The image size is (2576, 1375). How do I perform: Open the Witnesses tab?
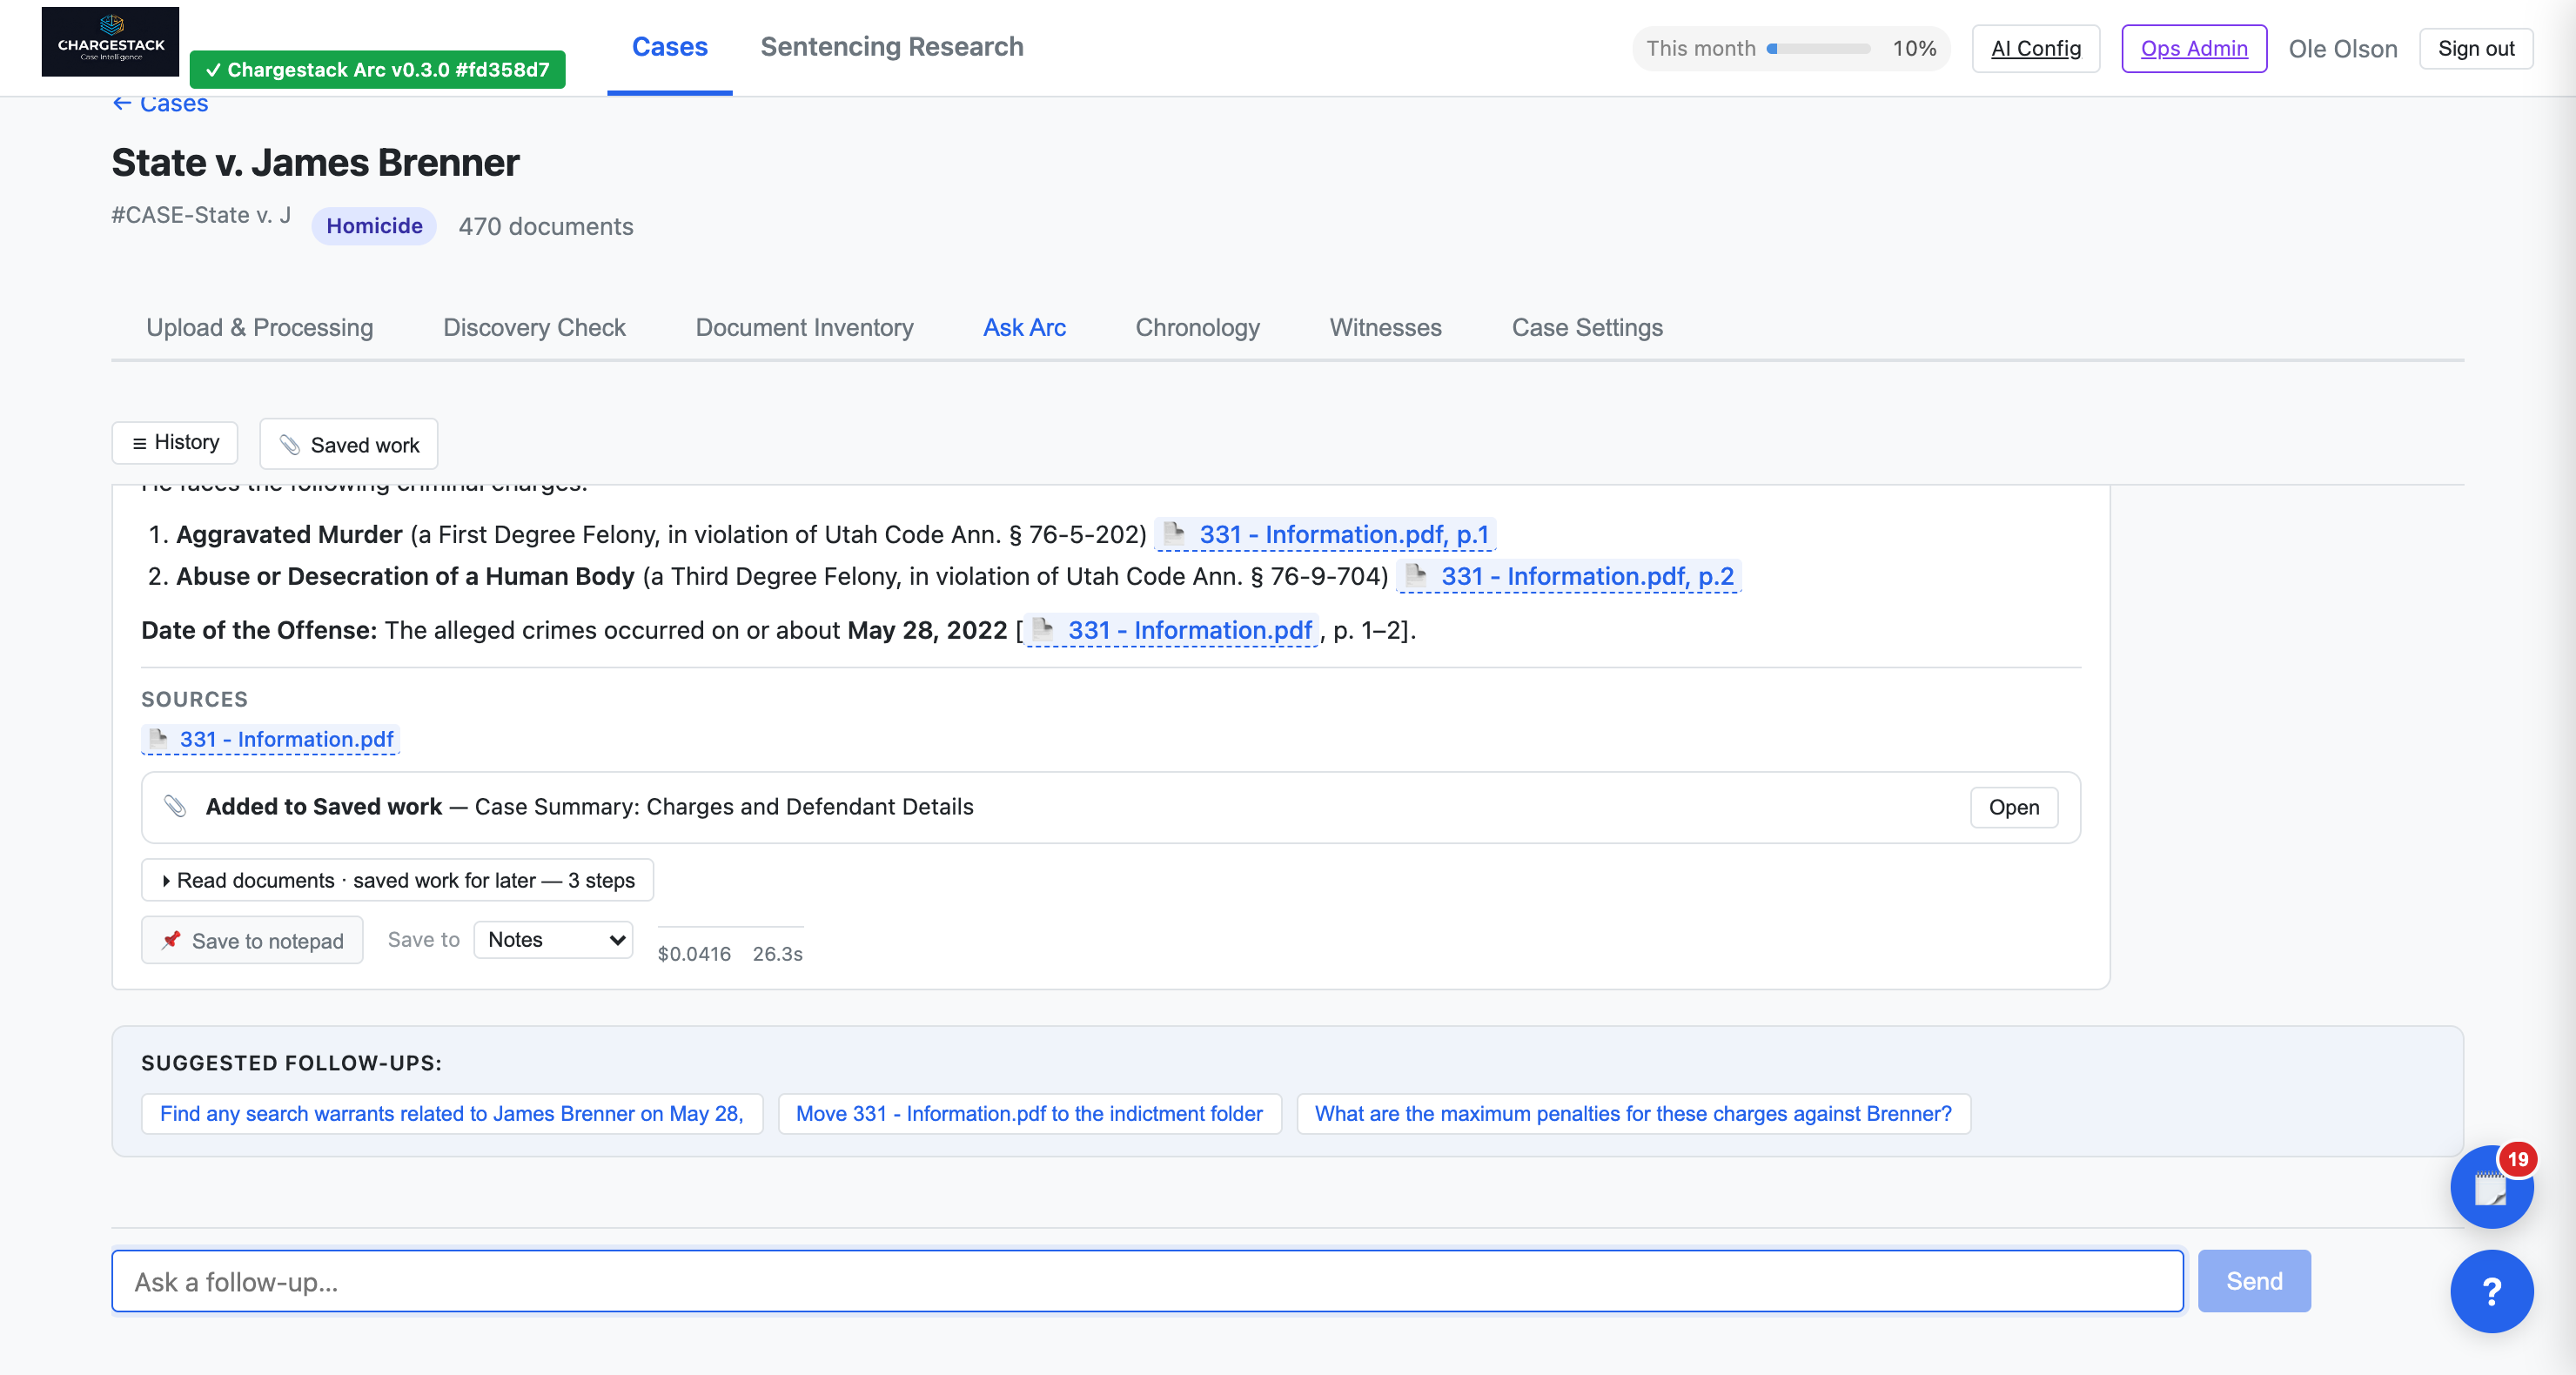pyautogui.click(x=1385, y=327)
